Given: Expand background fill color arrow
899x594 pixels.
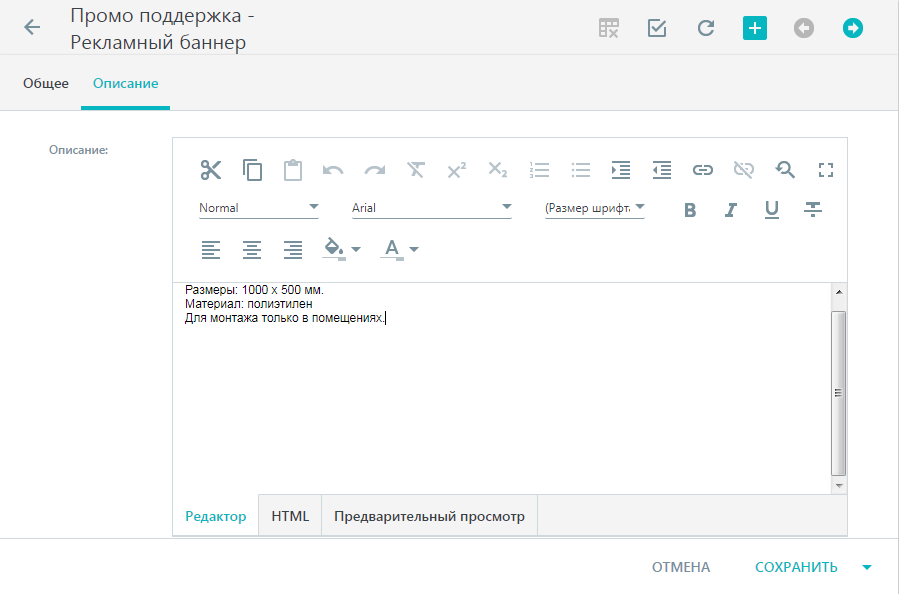Looking at the screenshot, I should tap(356, 249).
